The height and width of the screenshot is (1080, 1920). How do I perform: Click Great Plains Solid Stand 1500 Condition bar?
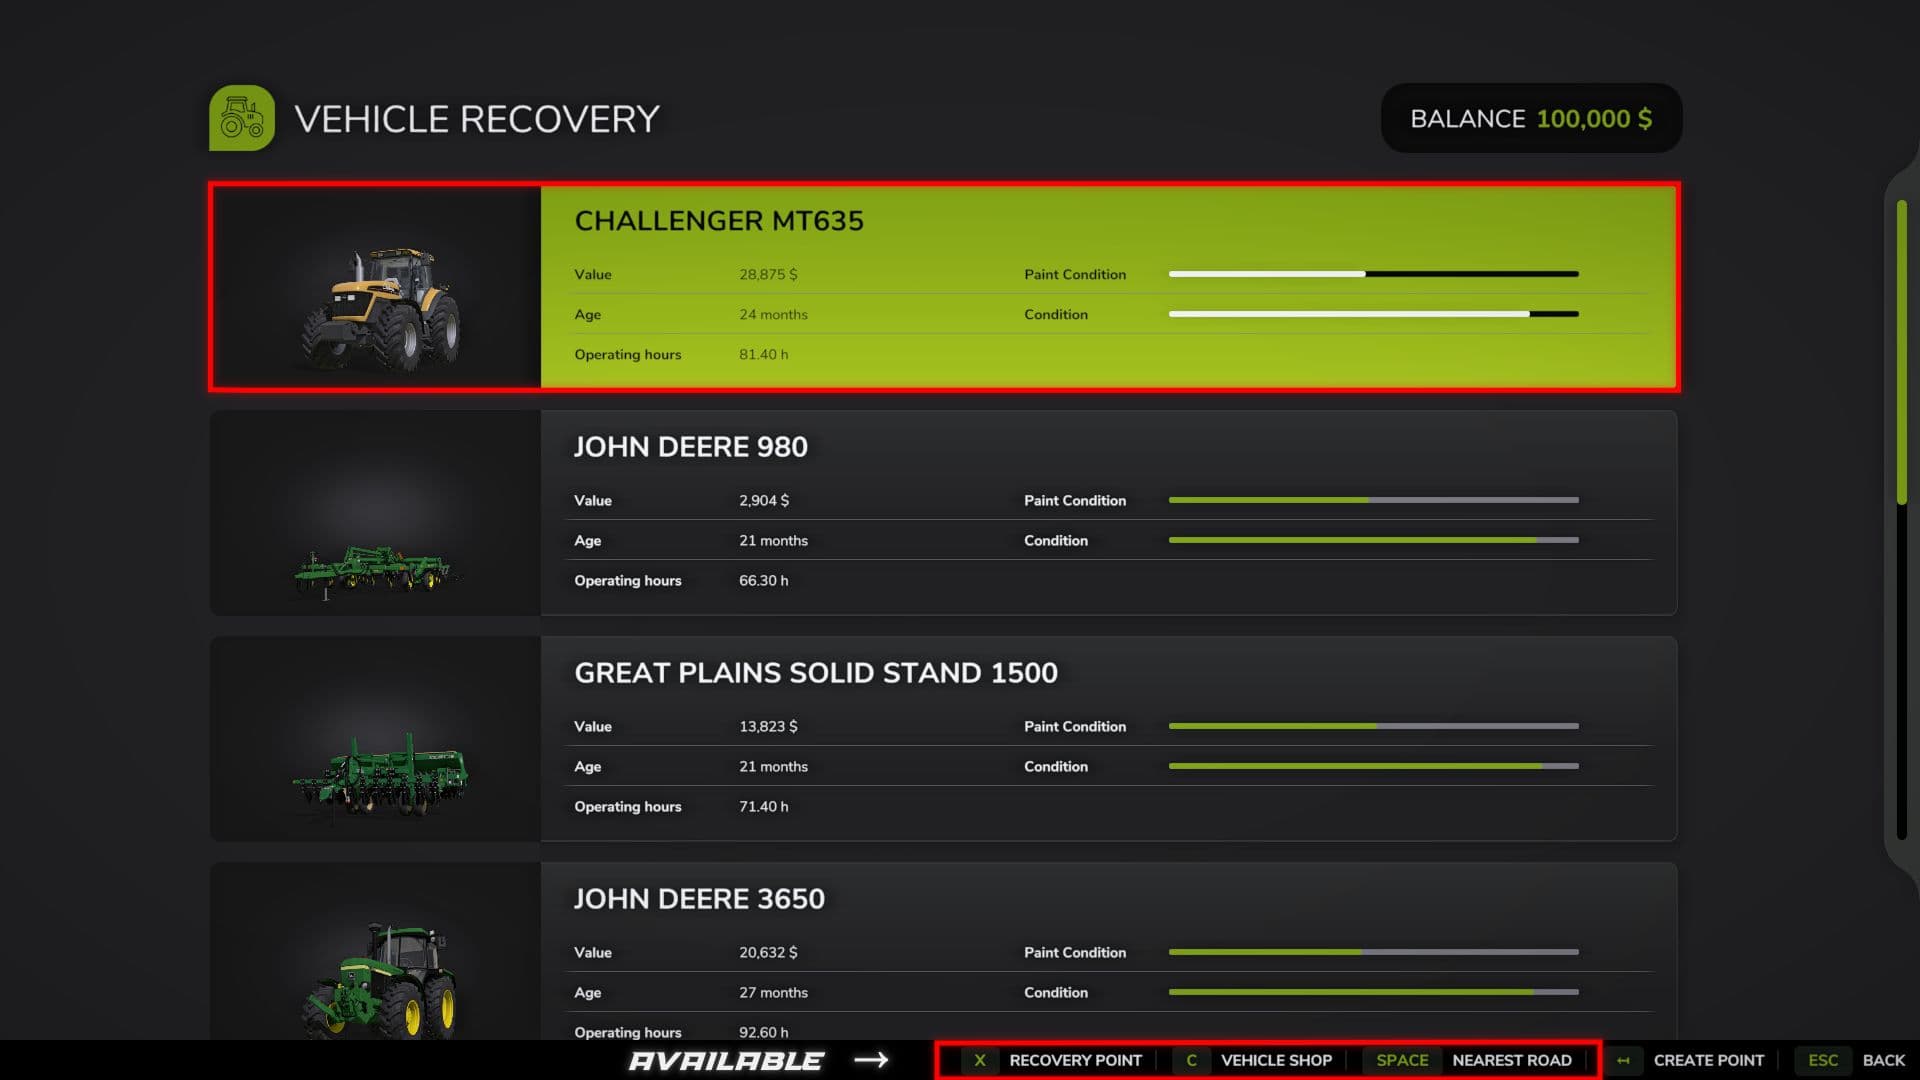[1374, 766]
